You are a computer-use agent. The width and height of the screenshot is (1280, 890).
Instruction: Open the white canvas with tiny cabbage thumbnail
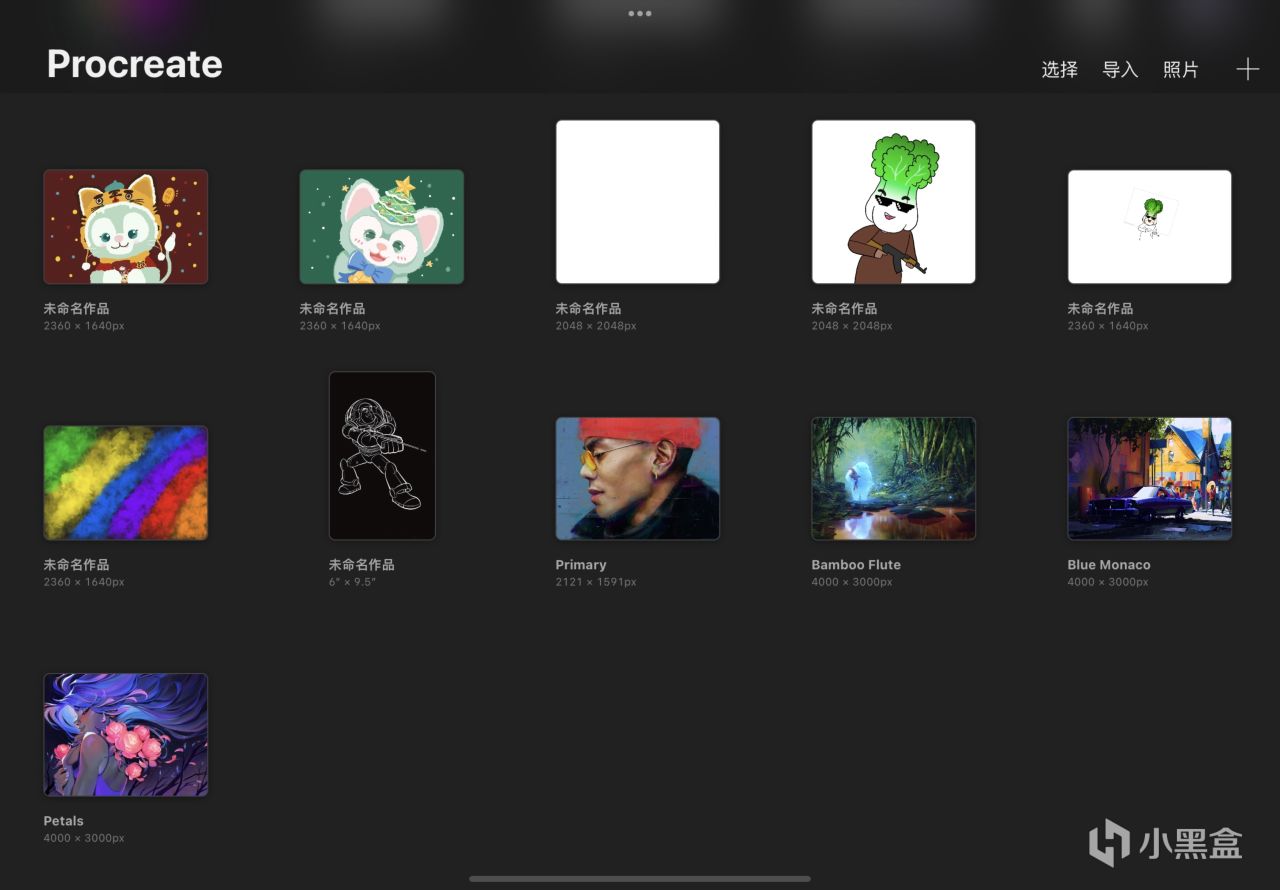pos(1150,227)
